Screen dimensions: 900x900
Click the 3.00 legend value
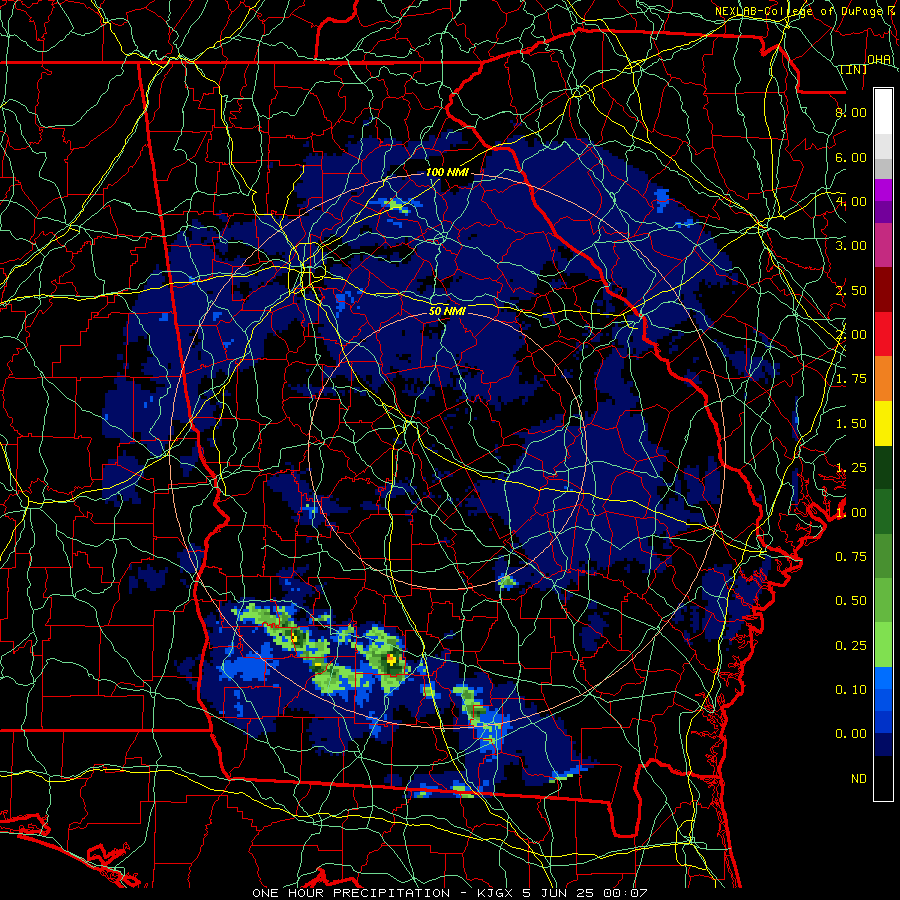(x=851, y=246)
